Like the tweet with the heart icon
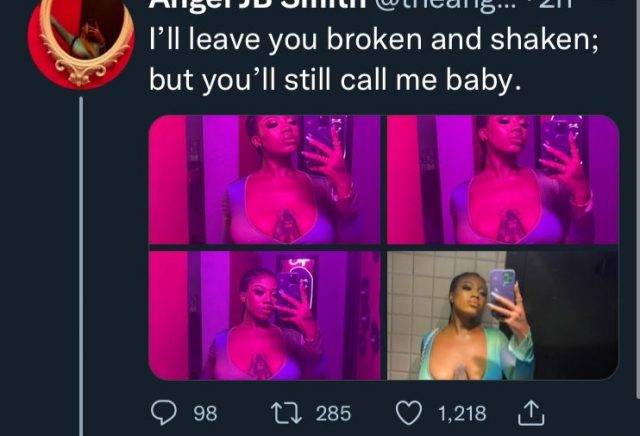 [409, 413]
